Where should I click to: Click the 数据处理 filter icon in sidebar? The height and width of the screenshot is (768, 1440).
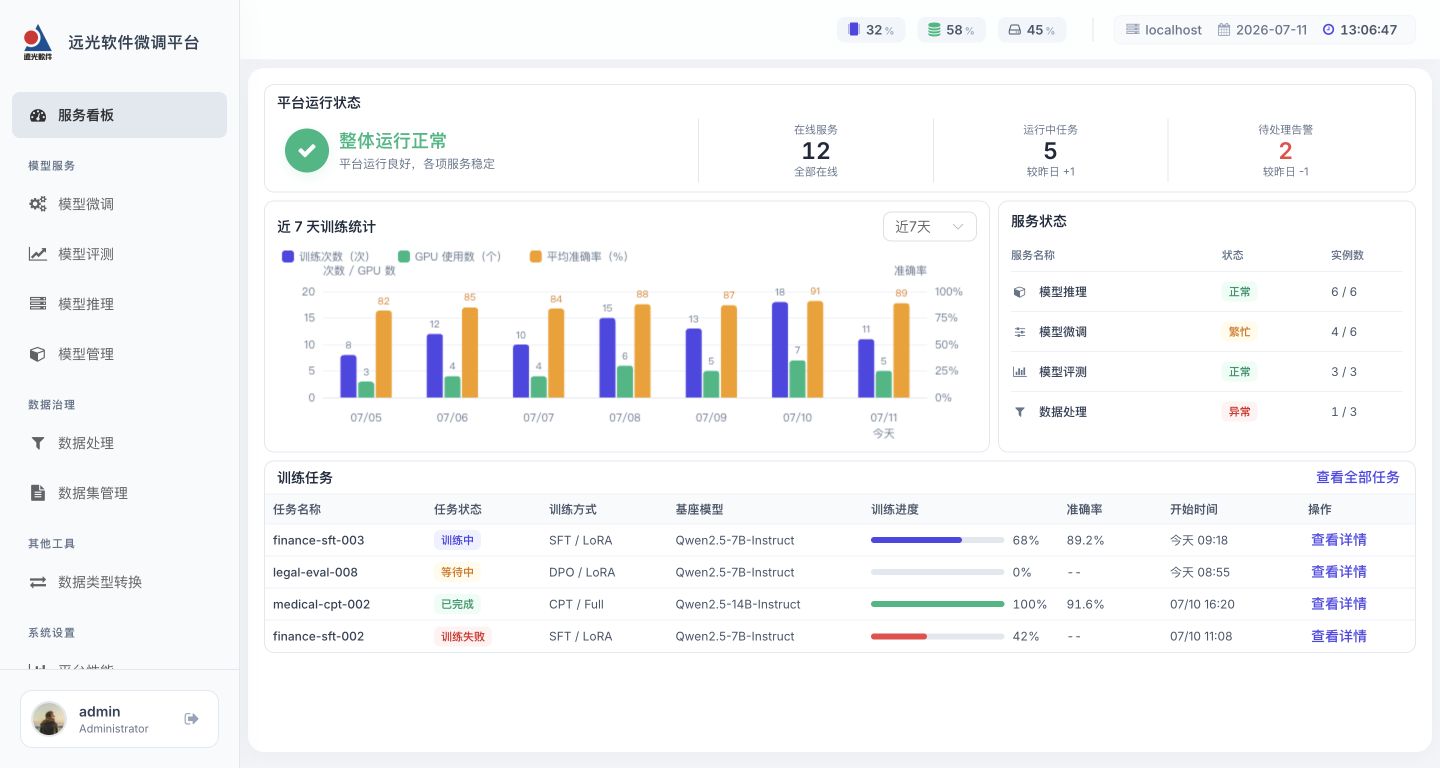[38, 443]
